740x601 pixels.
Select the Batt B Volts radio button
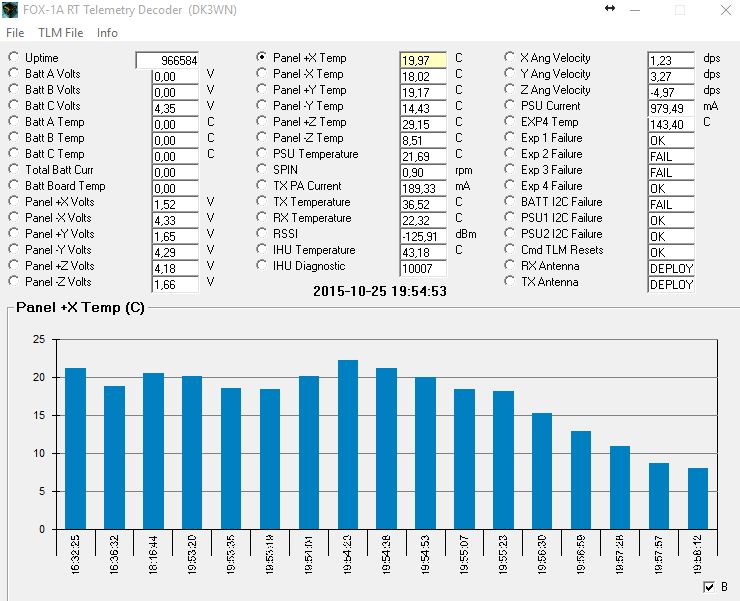[14, 89]
